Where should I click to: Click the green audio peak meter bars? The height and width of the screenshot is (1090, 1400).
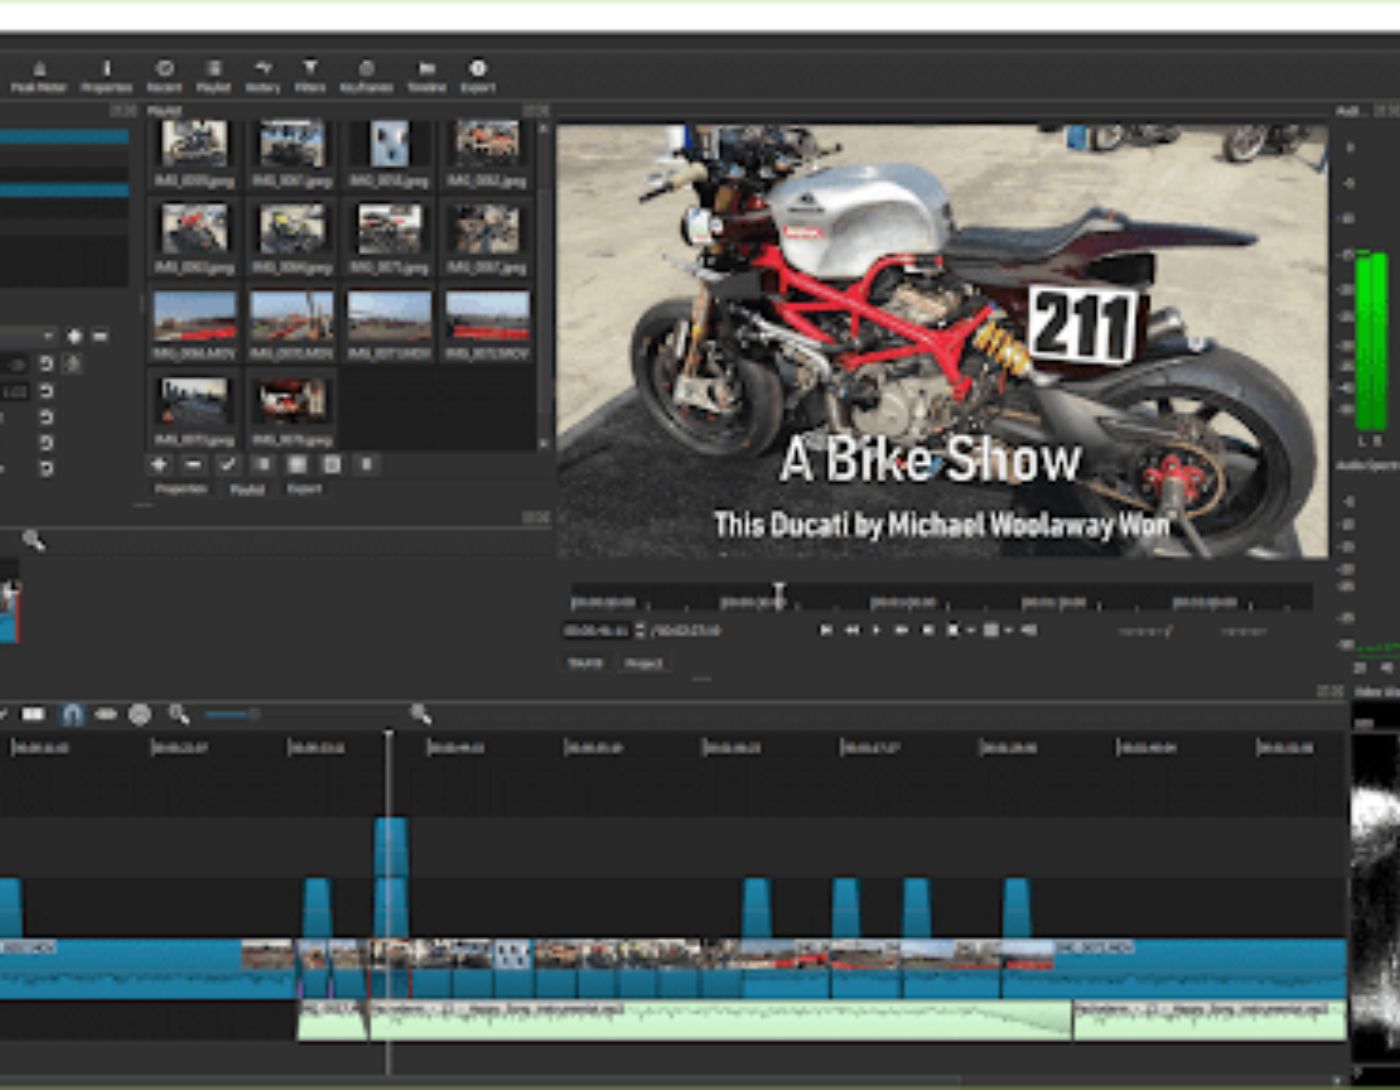[x=1370, y=340]
